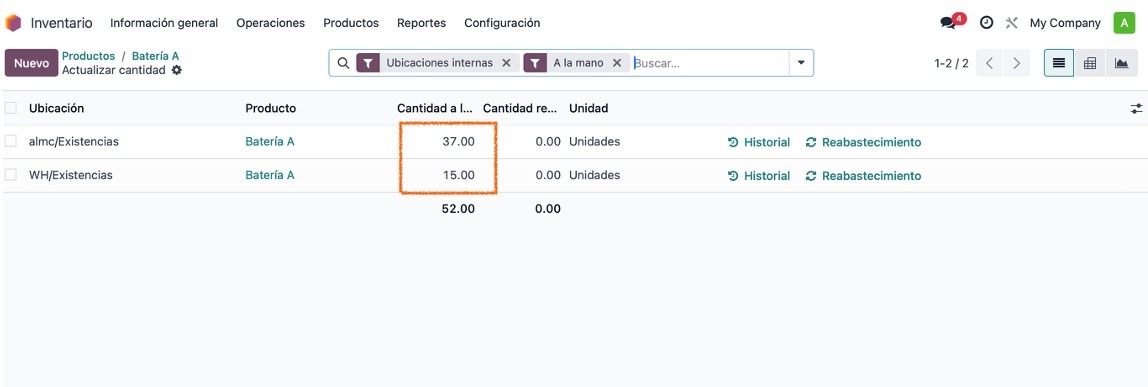Click the Historial button in almc/Existencias row
Viewport: 1148px width, 387px height.
tap(758, 142)
